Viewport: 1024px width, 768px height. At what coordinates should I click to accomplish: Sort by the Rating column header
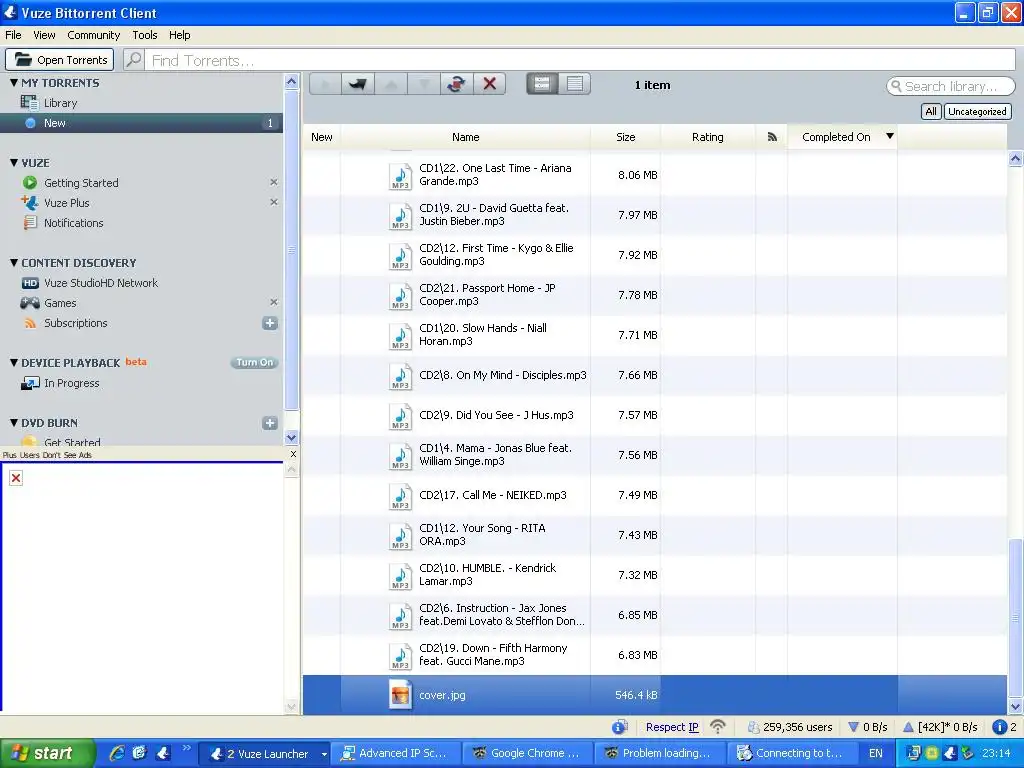pos(707,136)
